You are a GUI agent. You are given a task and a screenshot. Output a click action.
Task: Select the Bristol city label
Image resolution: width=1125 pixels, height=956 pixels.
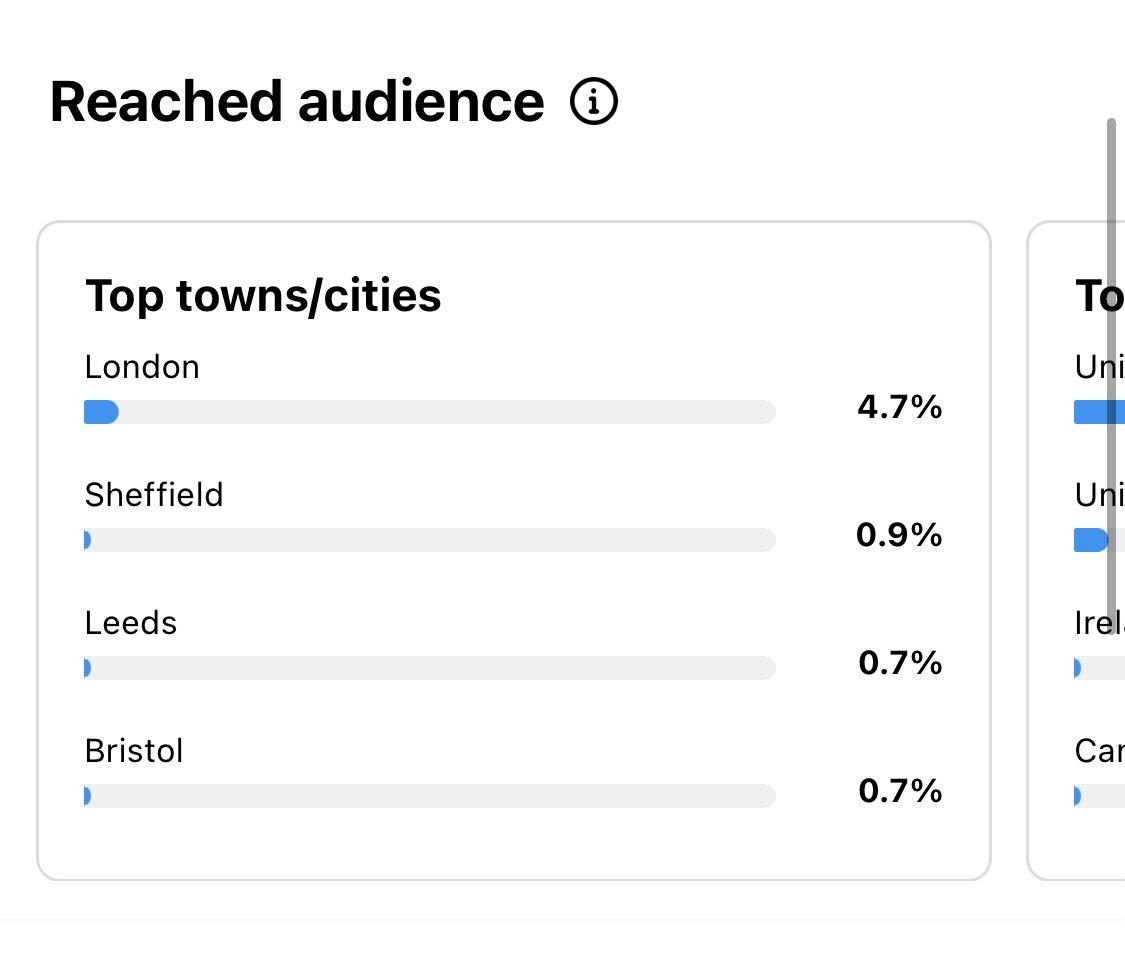click(134, 751)
